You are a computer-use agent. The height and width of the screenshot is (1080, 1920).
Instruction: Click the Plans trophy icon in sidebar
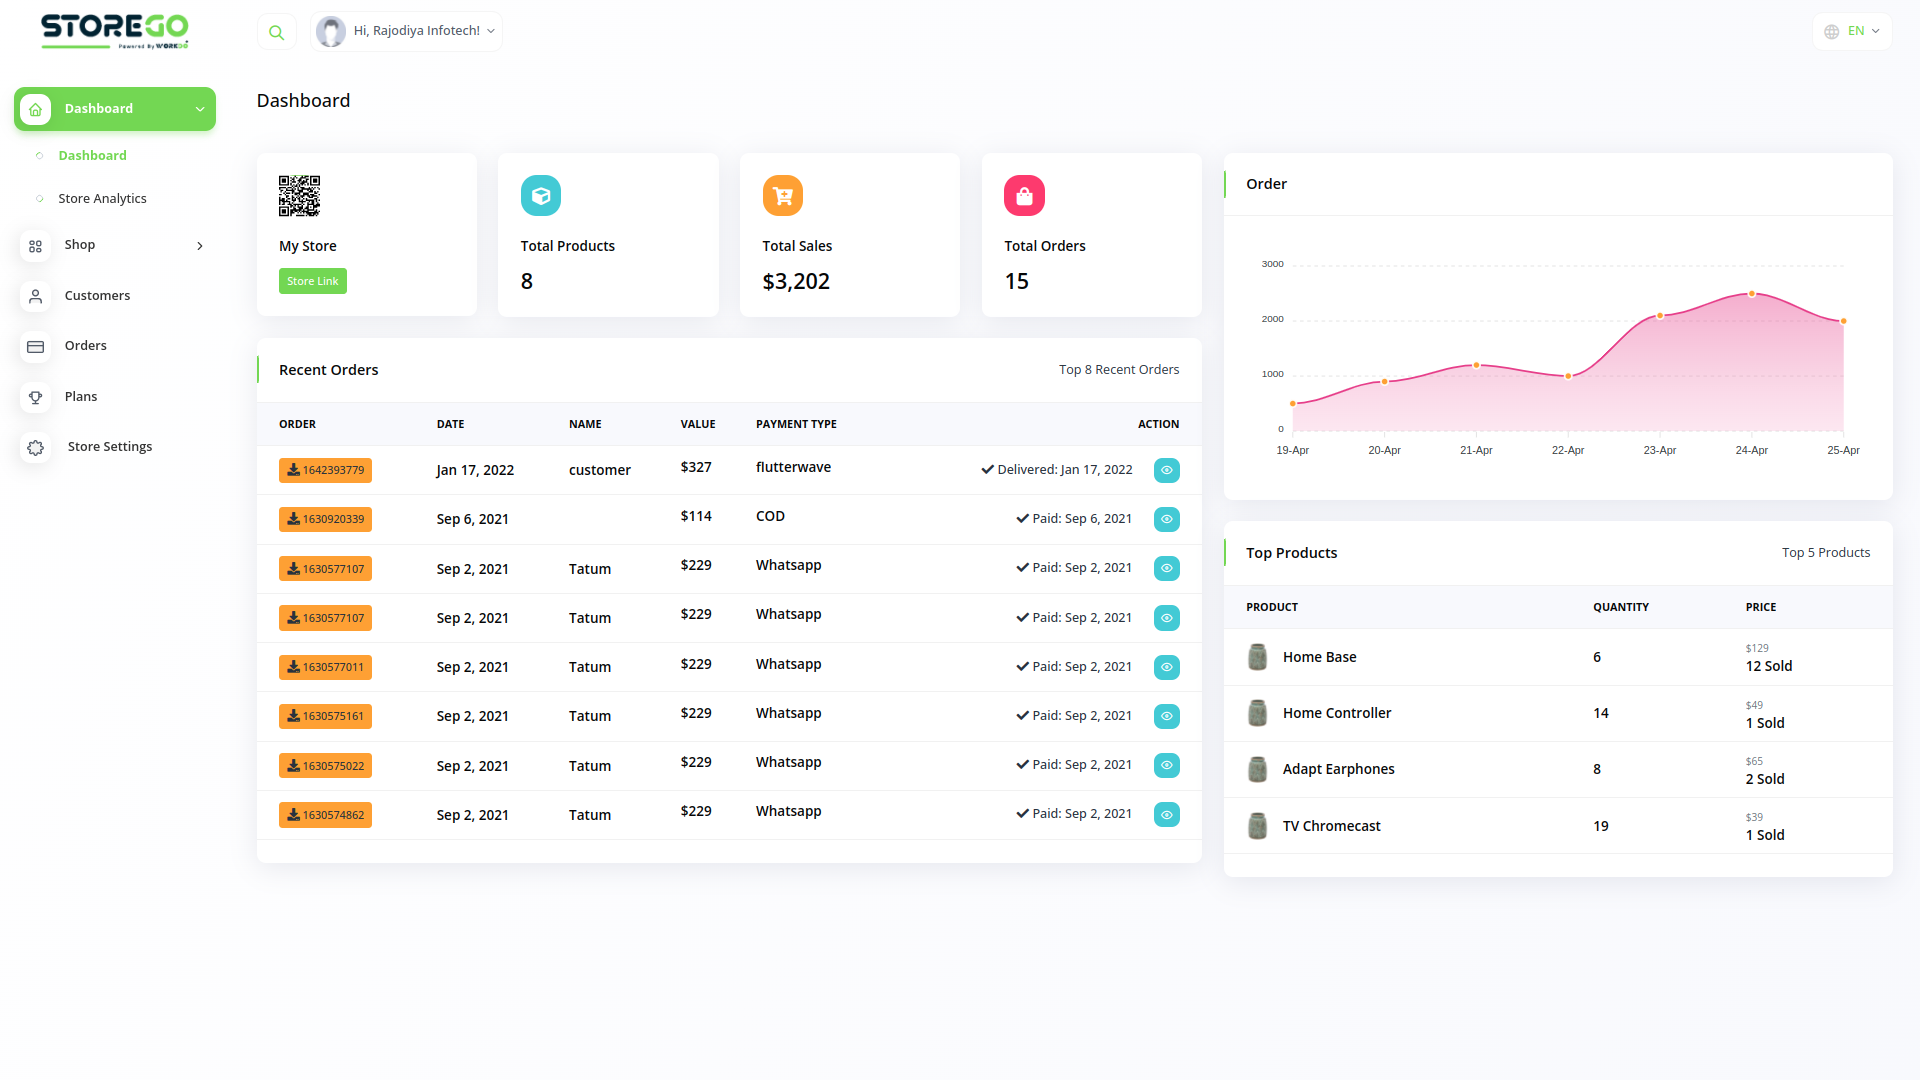[36, 396]
